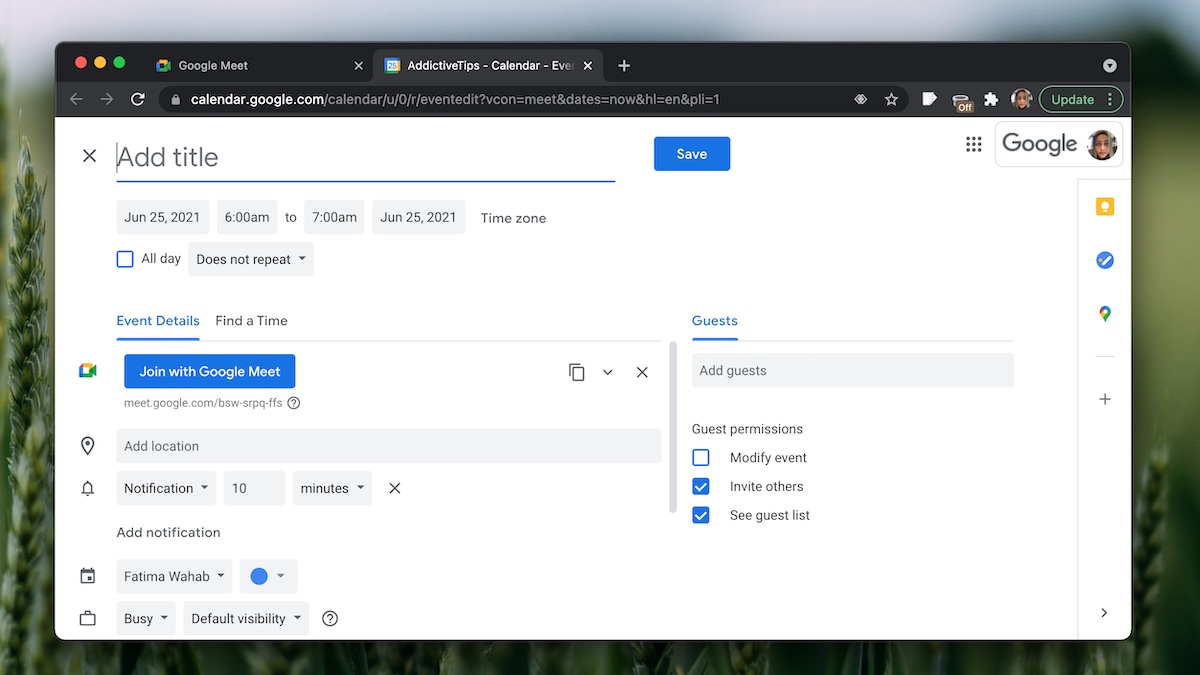Click the Add location field
The image size is (1200, 675).
389,446
